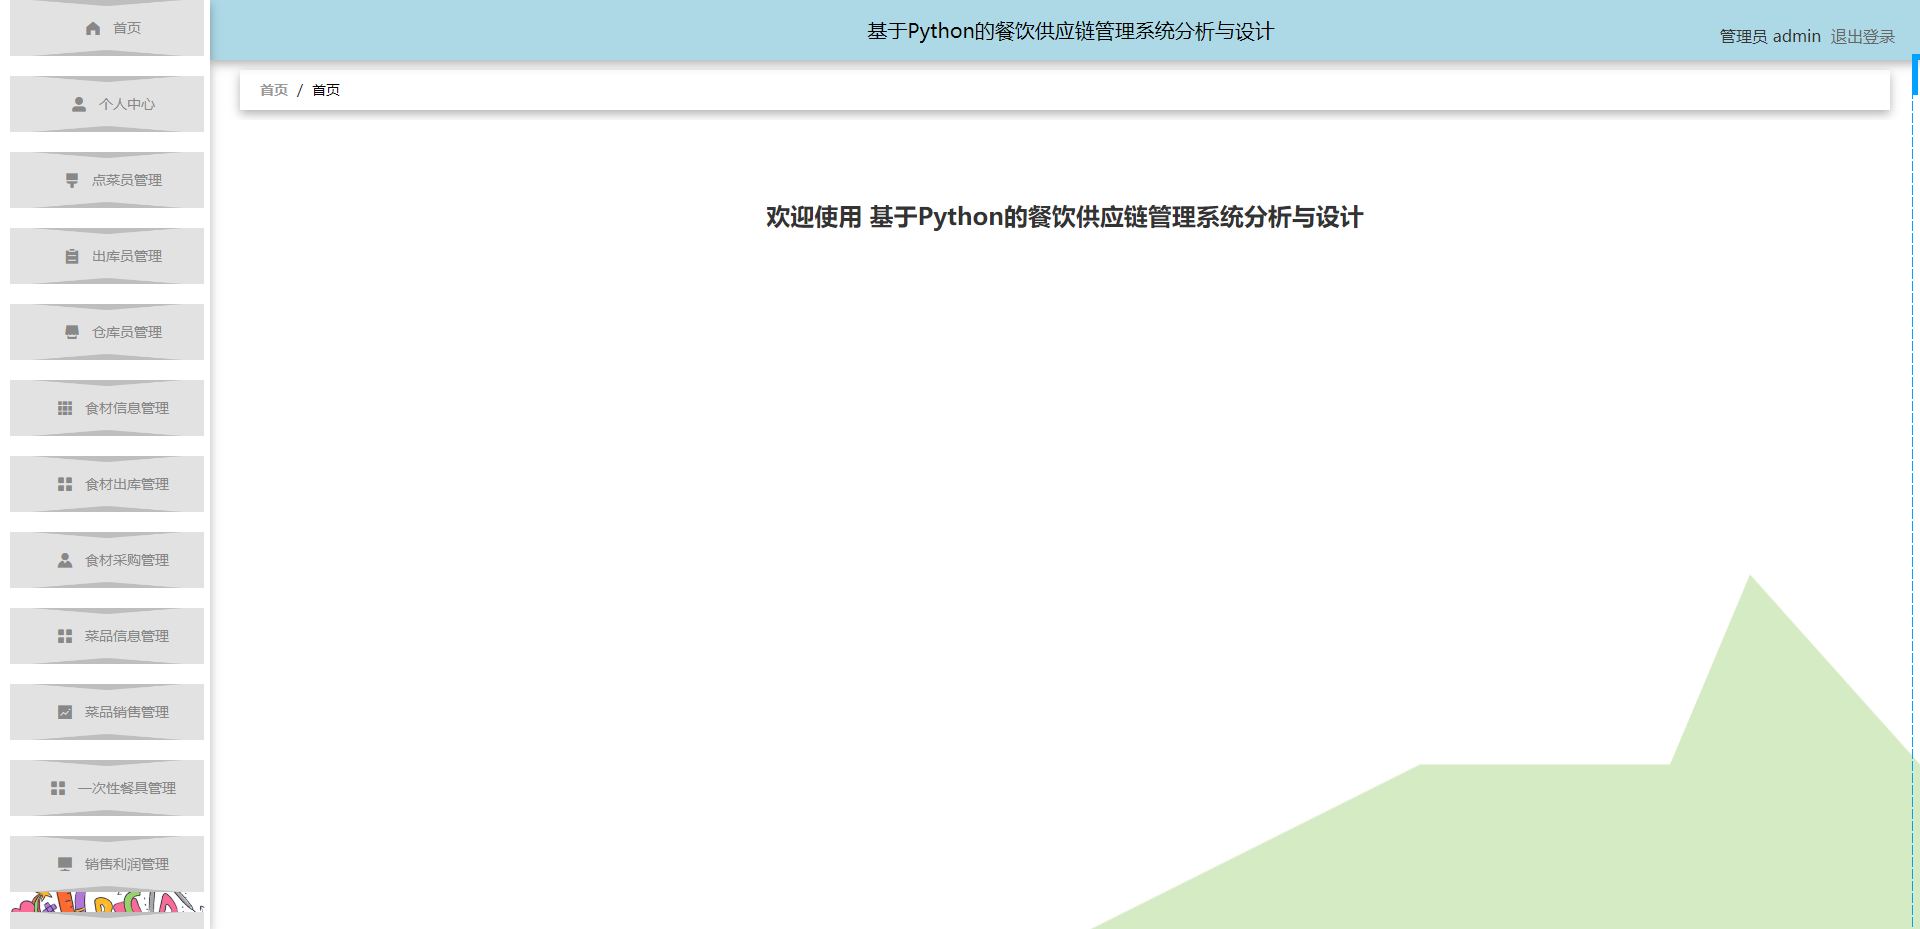This screenshot has height=929, width=1920.
Task: Select the person icon for 个人中心
Action: [78, 103]
